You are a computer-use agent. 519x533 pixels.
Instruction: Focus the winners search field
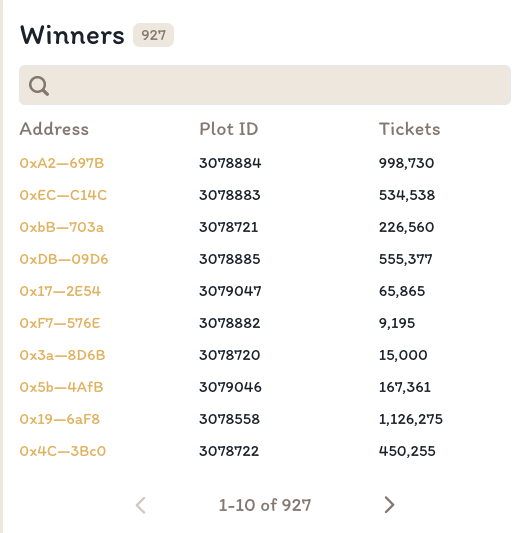click(265, 85)
